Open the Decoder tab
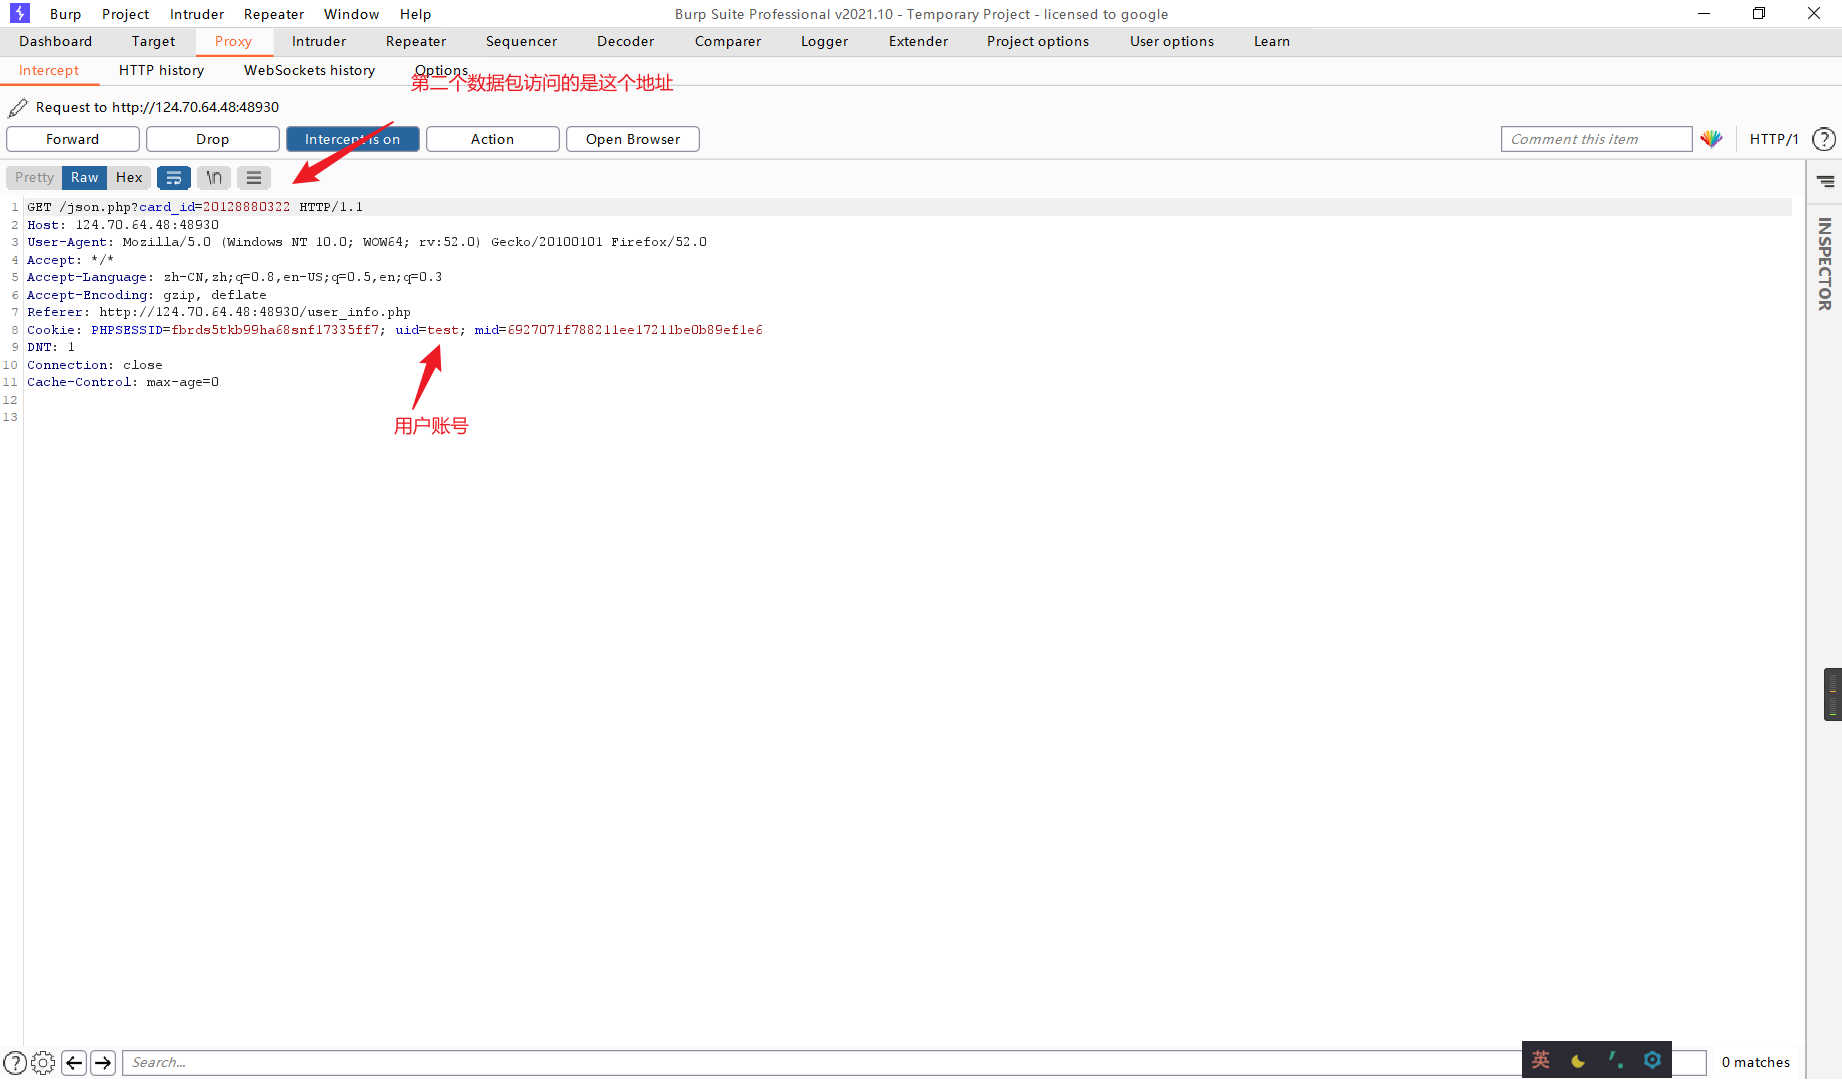The height and width of the screenshot is (1080, 1842). pyautogui.click(x=626, y=41)
